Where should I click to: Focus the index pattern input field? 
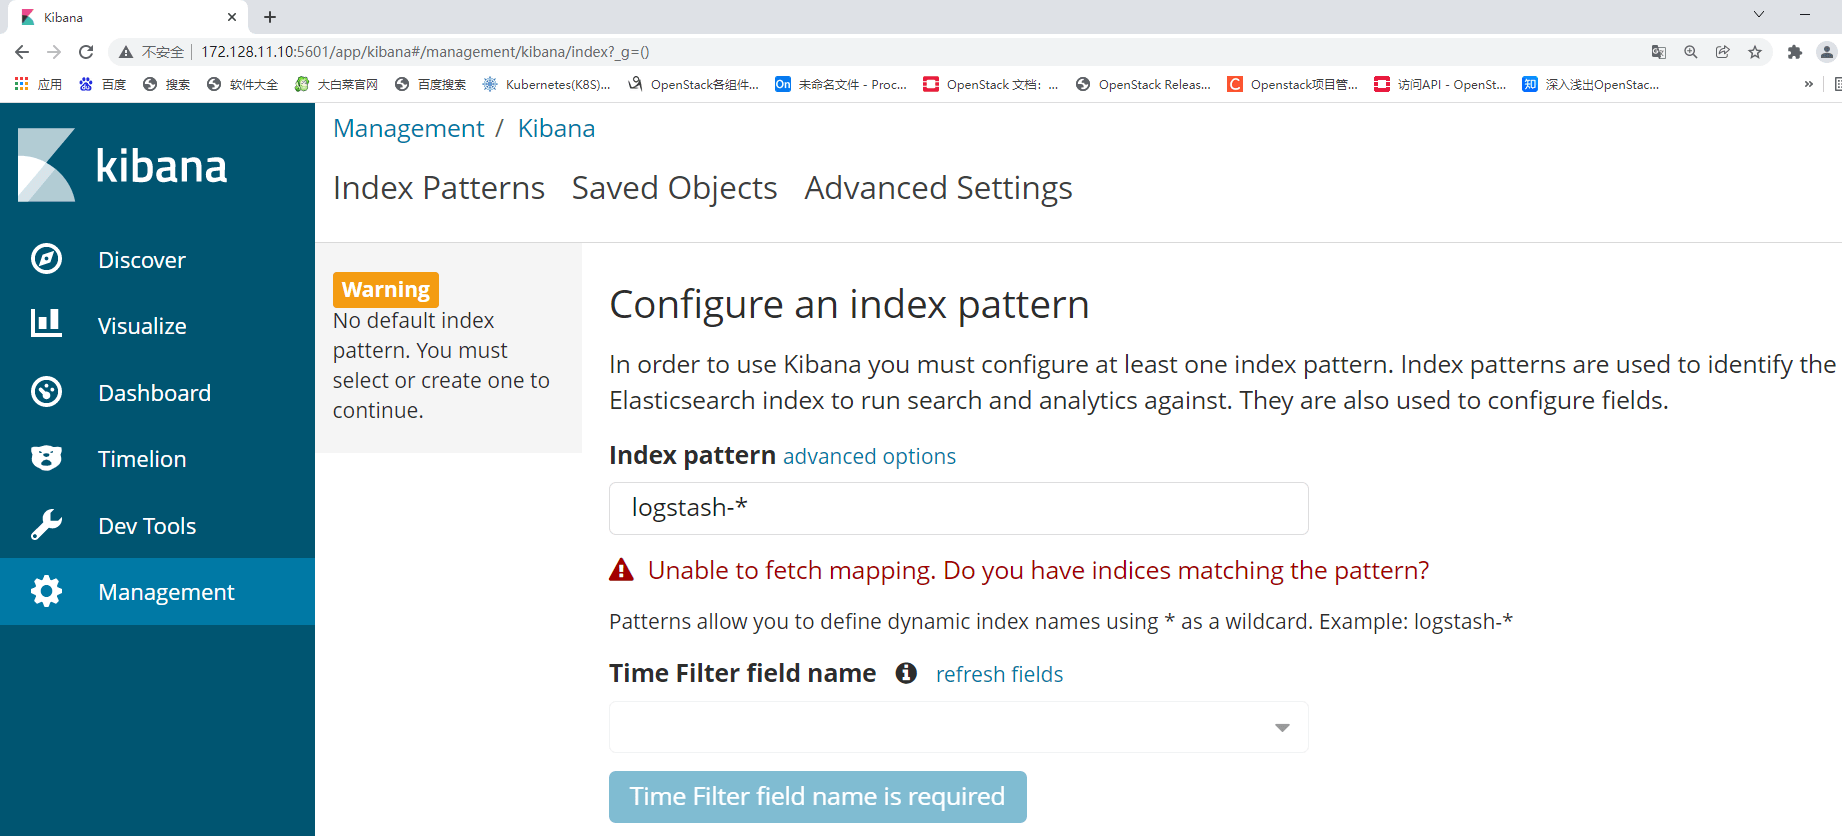(958, 508)
